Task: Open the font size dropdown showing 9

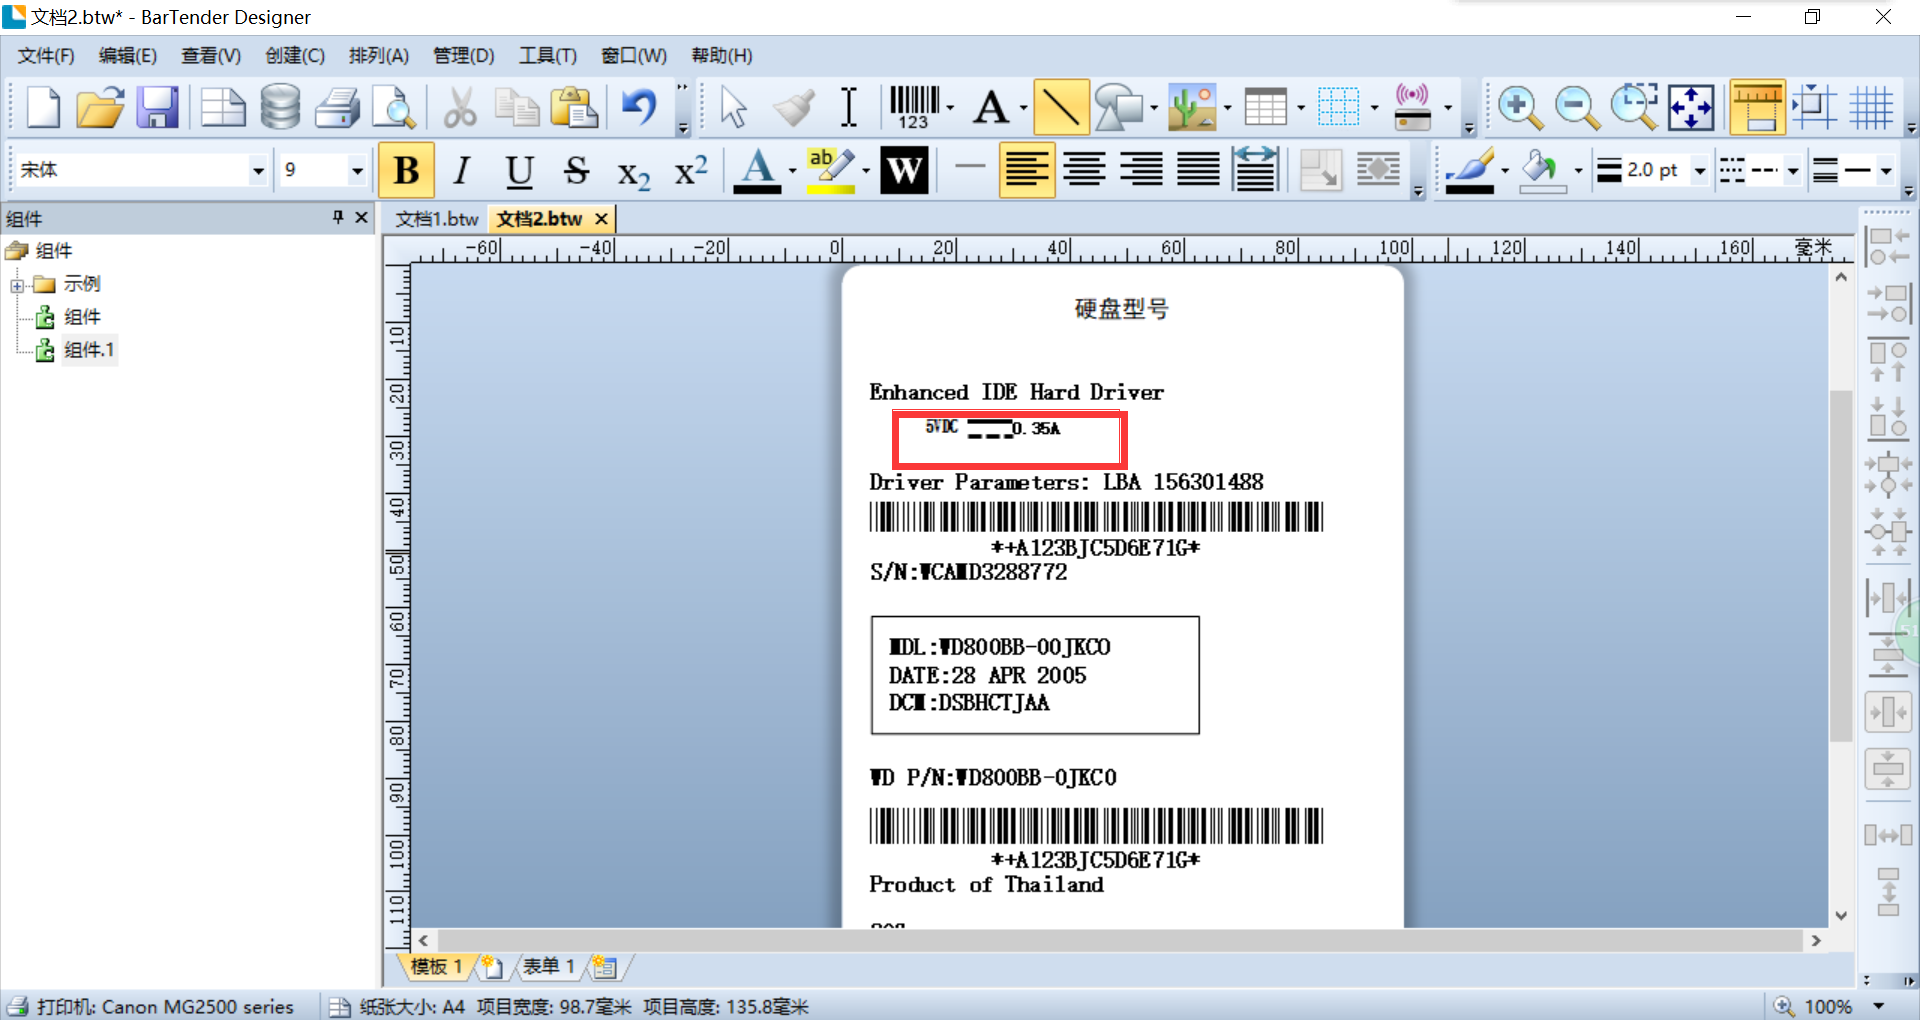Action: 356,171
